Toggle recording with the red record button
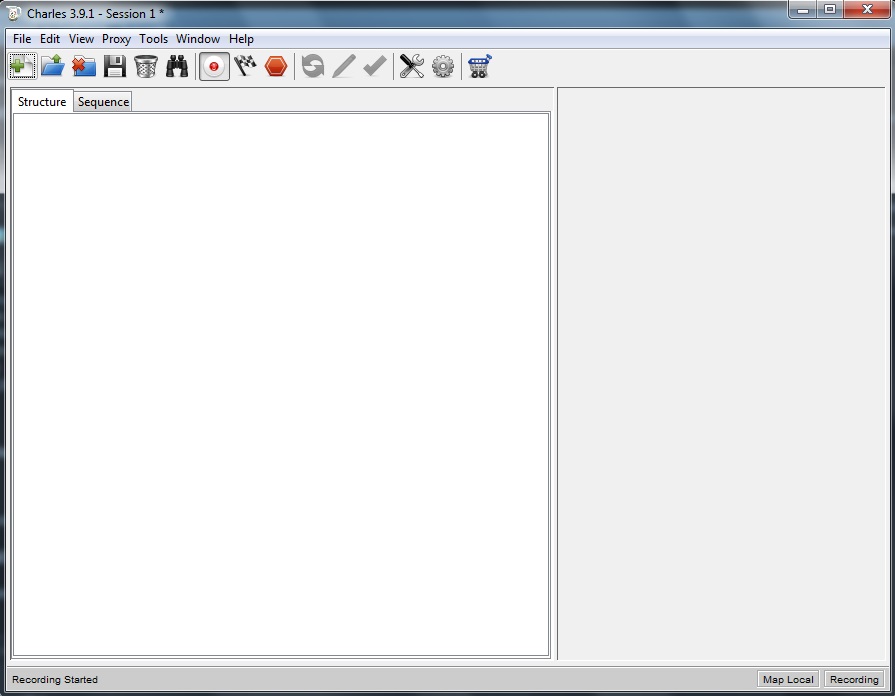This screenshot has width=895, height=696. [214, 66]
